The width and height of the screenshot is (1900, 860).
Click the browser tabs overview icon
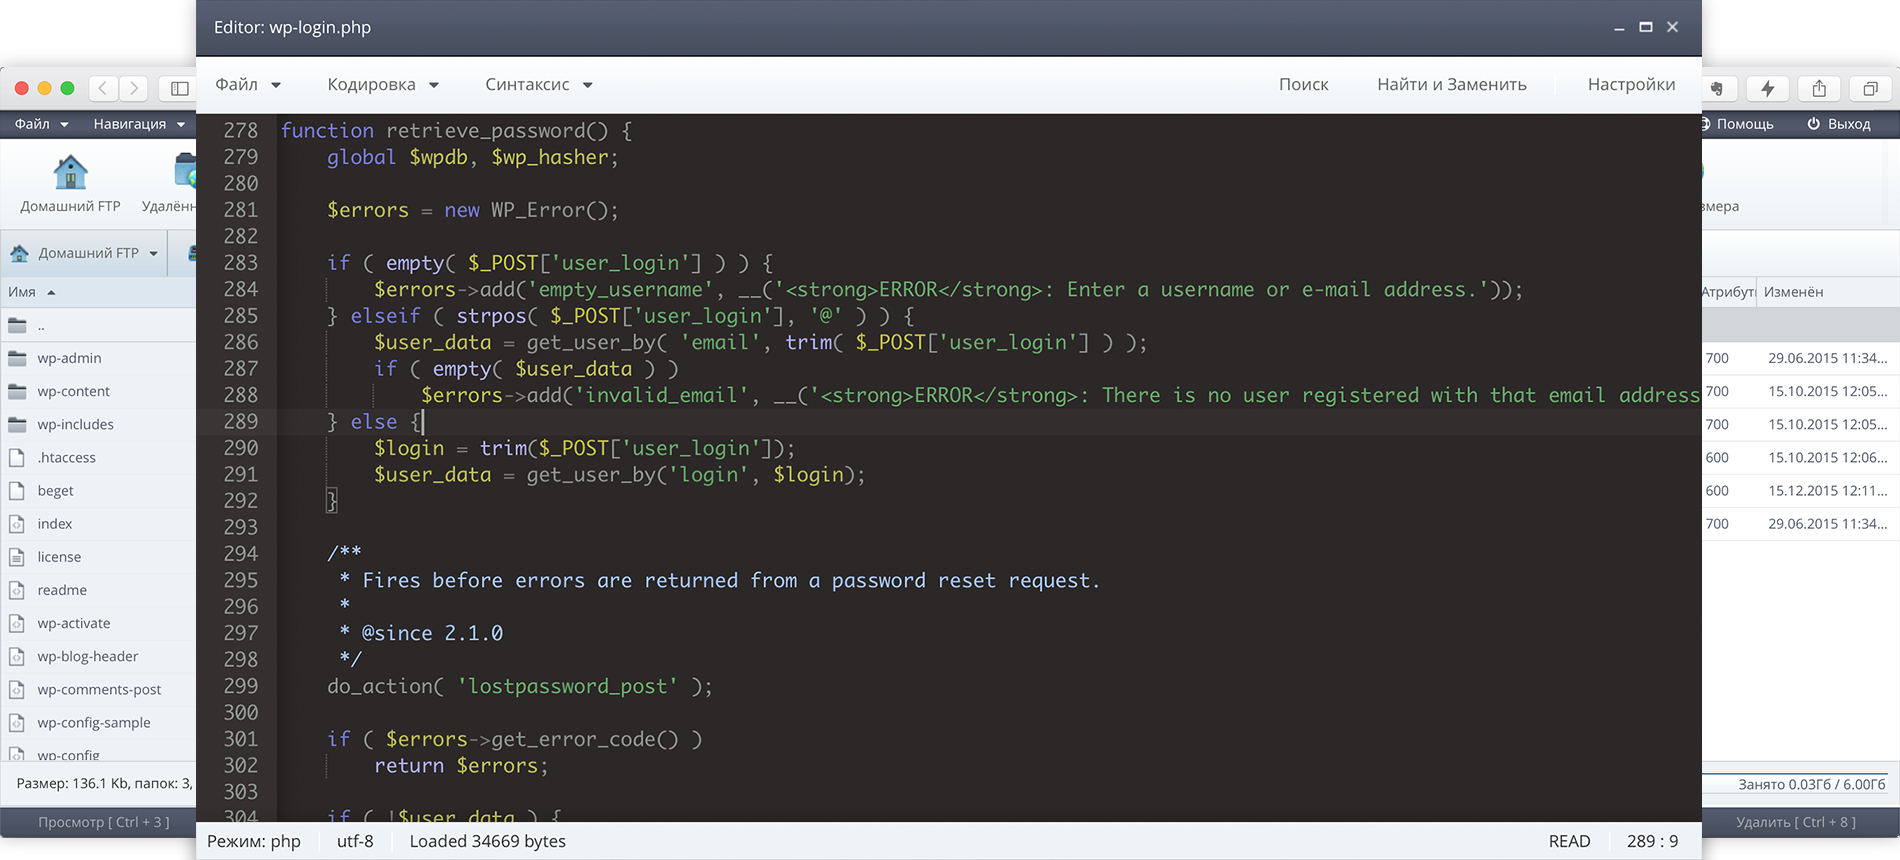pos(1869,88)
